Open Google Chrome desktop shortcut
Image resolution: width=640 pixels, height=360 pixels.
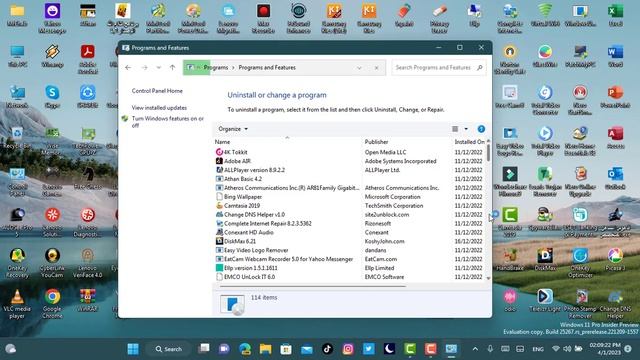(x=52, y=304)
